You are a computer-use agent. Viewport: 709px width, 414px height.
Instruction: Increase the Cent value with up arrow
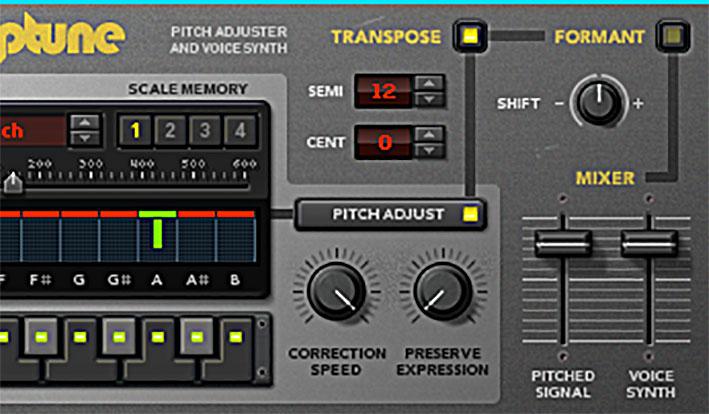pos(429,134)
